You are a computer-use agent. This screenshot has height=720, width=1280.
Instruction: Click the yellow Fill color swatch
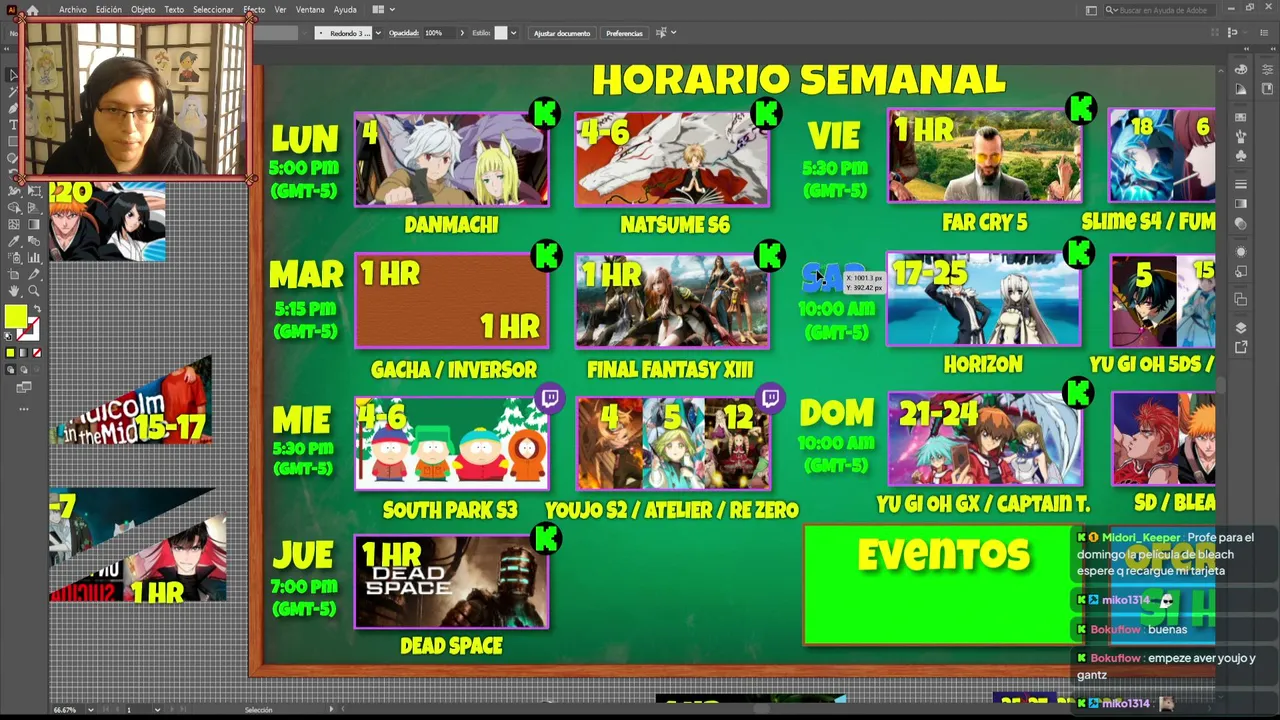(15, 317)
